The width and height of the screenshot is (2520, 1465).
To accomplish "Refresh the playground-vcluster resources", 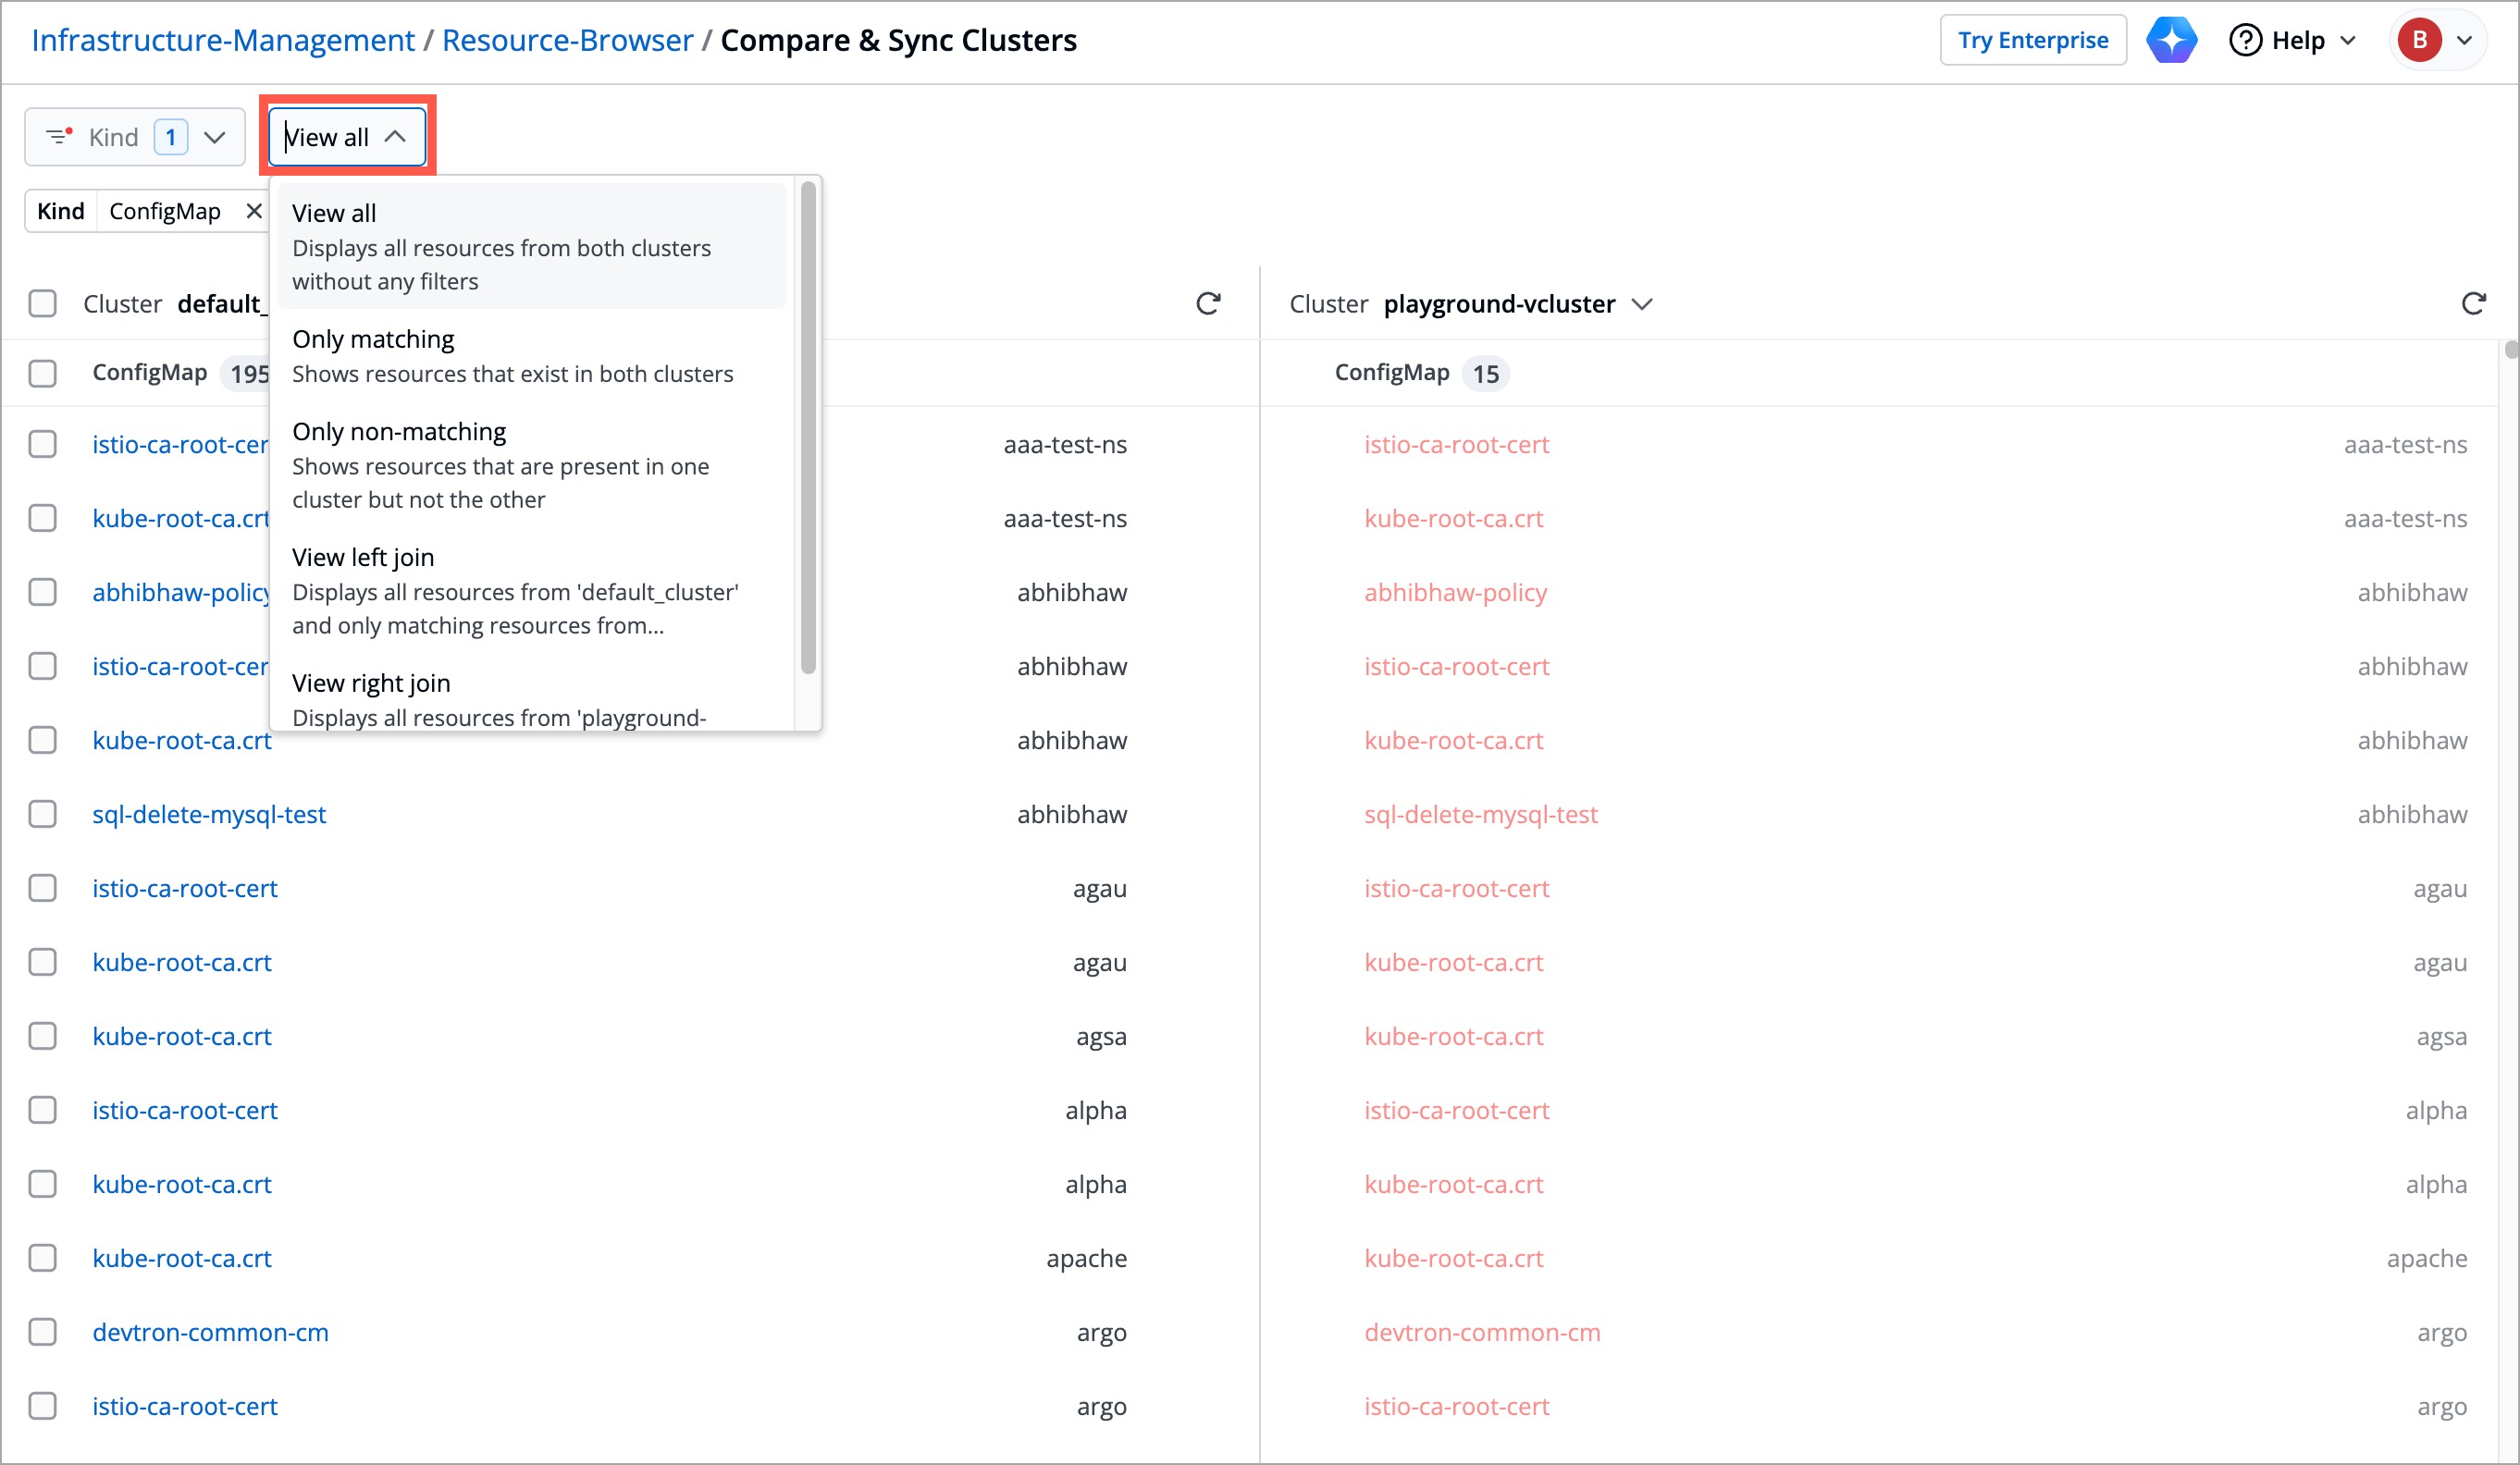I will point(2473,303).
